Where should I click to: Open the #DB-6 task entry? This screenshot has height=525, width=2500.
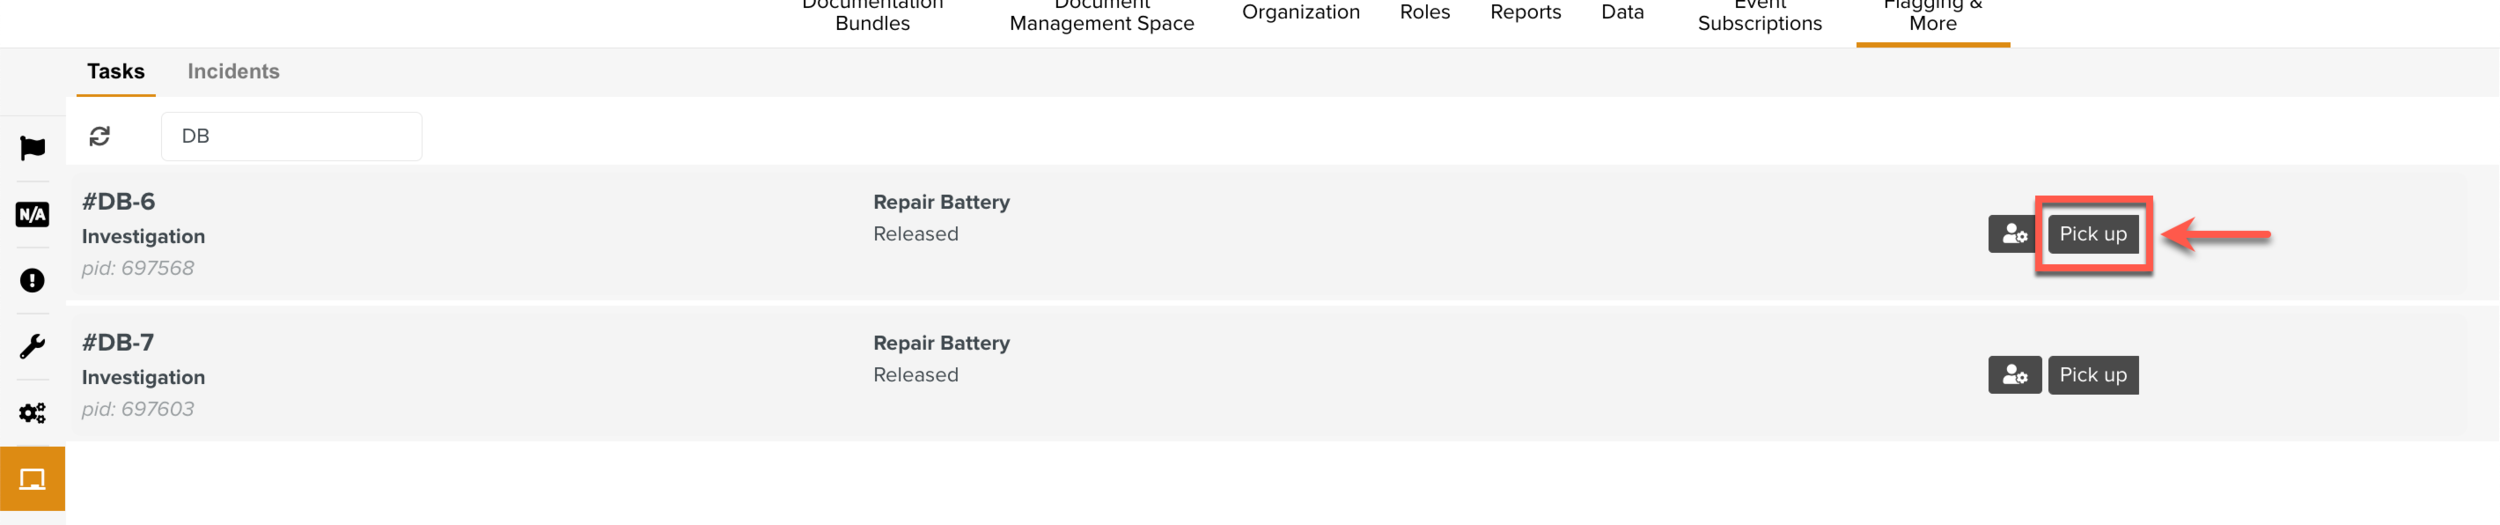119,202
